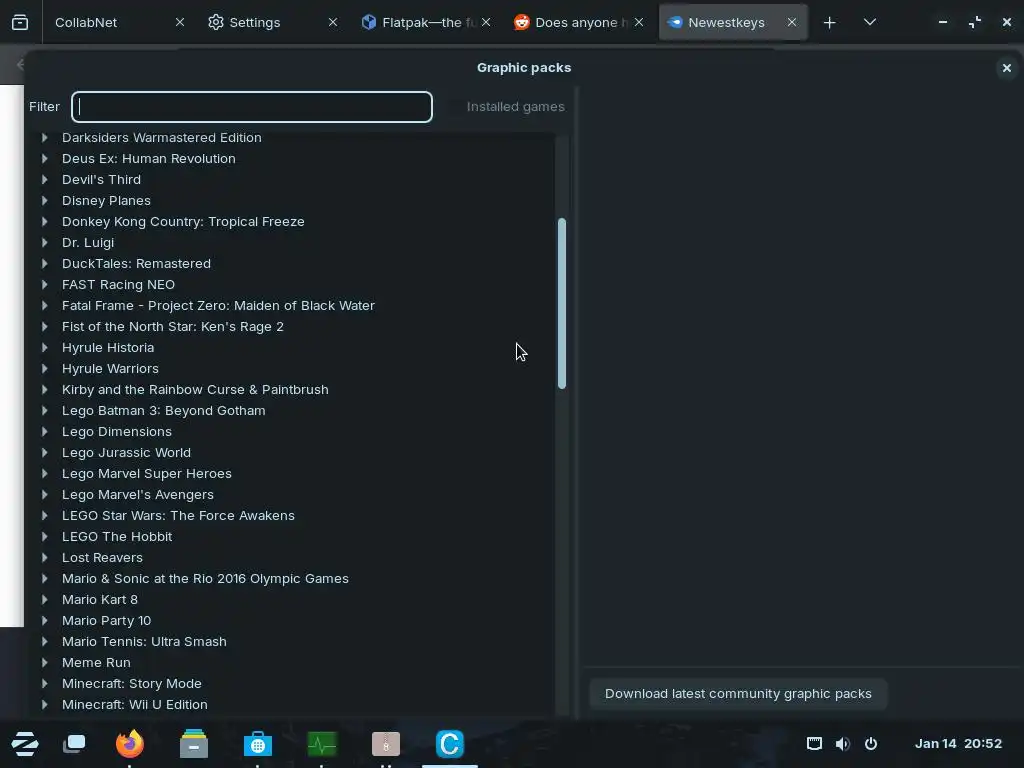Close the Settings tab

(x=333, y=22)
